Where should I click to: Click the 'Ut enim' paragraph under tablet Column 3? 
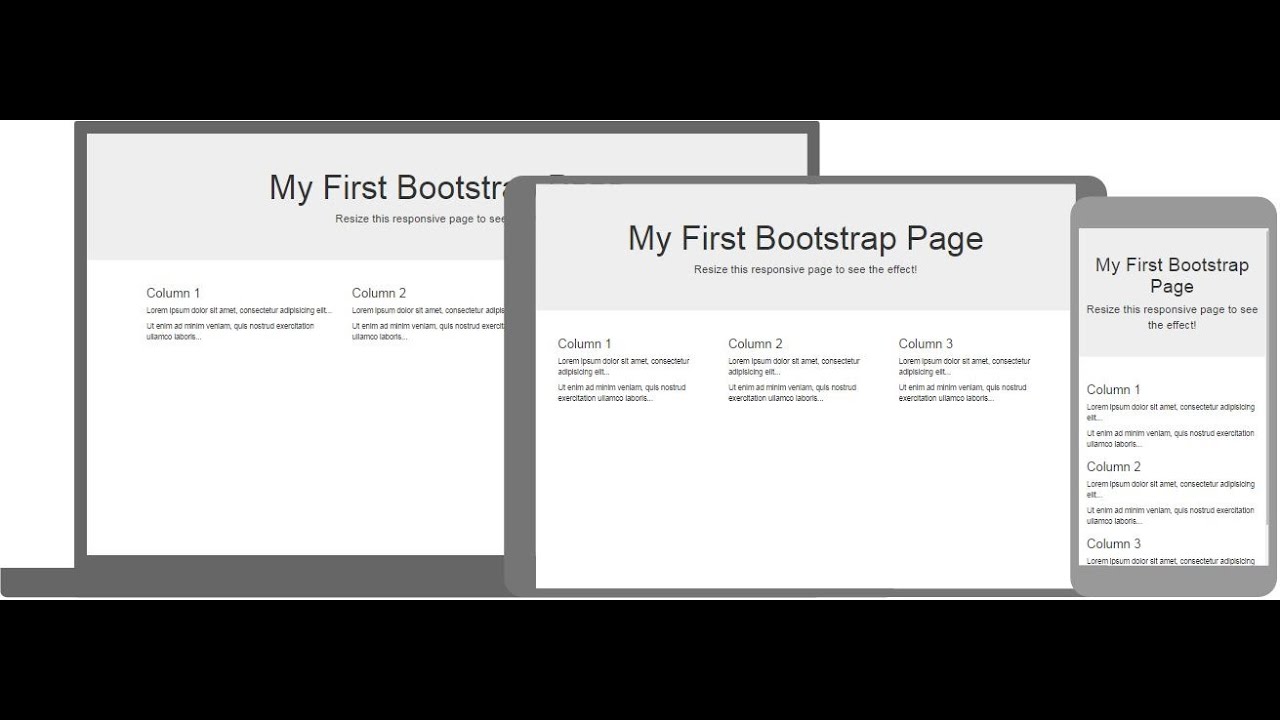coord(963,393)
